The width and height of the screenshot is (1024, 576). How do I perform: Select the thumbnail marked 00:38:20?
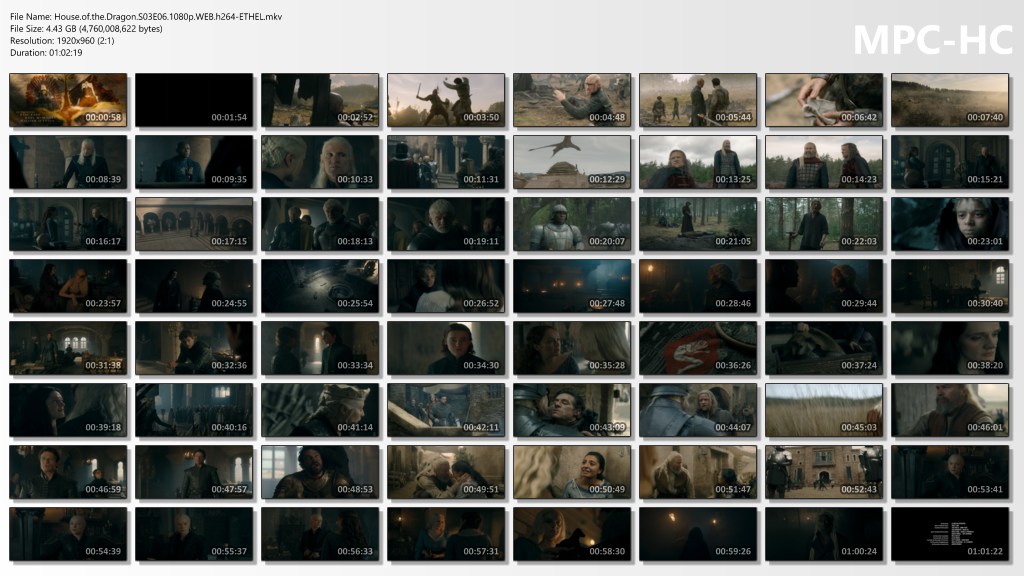(950, 348)
